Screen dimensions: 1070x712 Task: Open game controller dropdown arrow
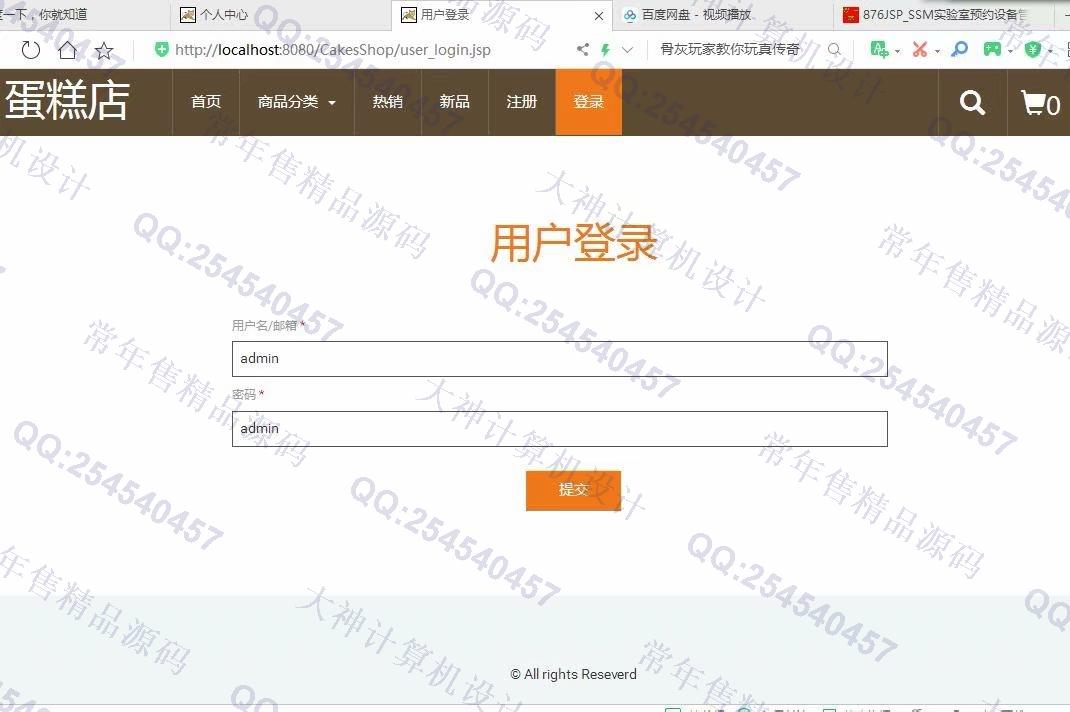click(1010, 51)
